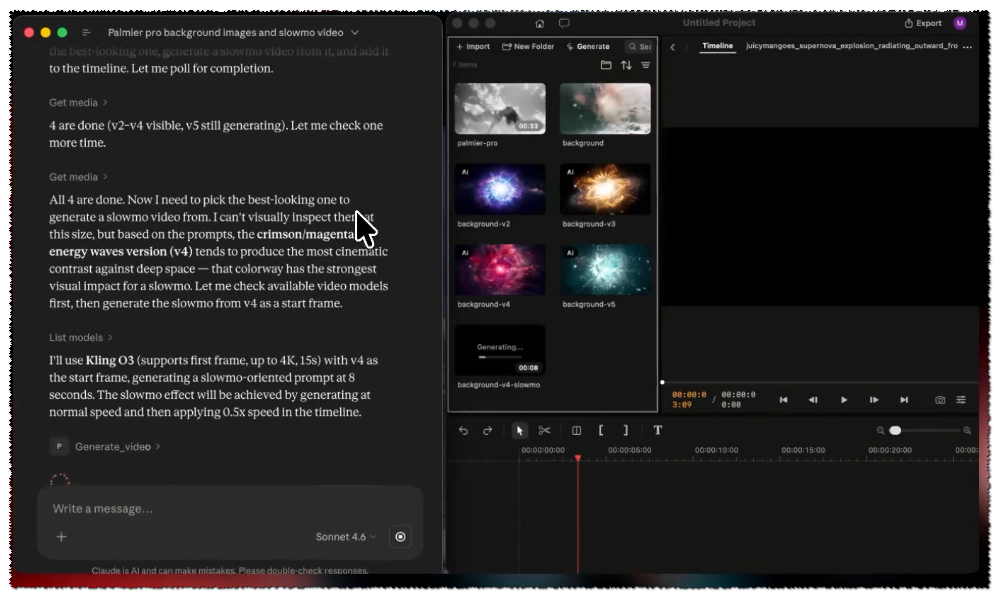Undo the last timeline action

(x=463, y=430)
